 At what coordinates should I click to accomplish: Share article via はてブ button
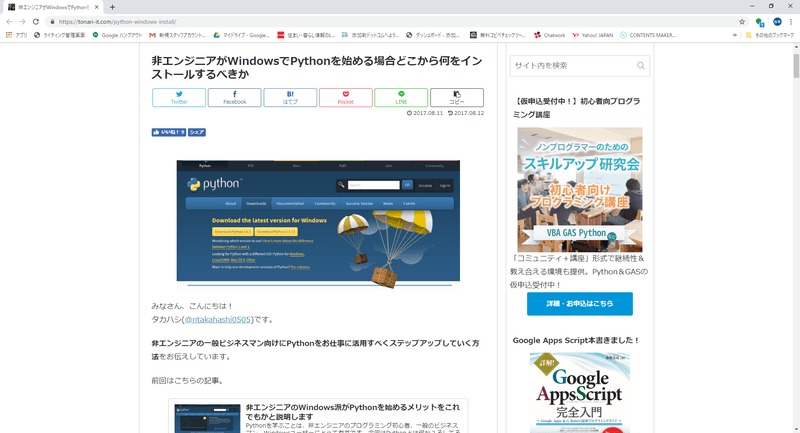tap(290, 97)
